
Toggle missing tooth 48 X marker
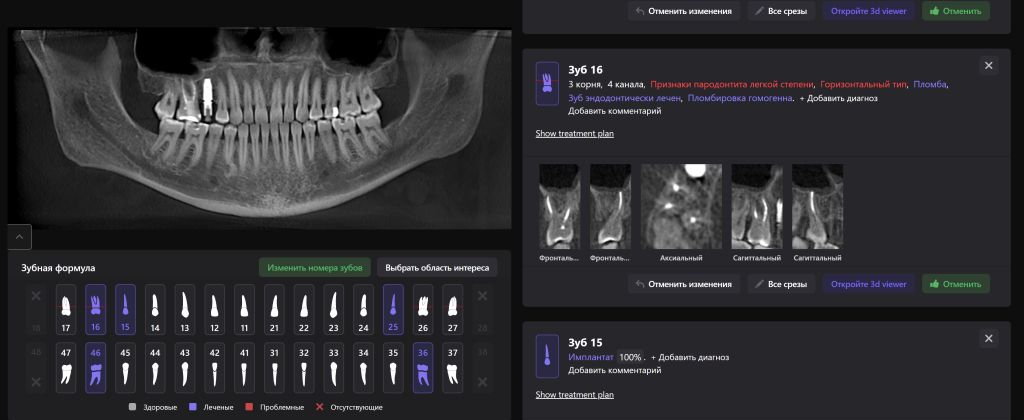(x=36, y=380)
